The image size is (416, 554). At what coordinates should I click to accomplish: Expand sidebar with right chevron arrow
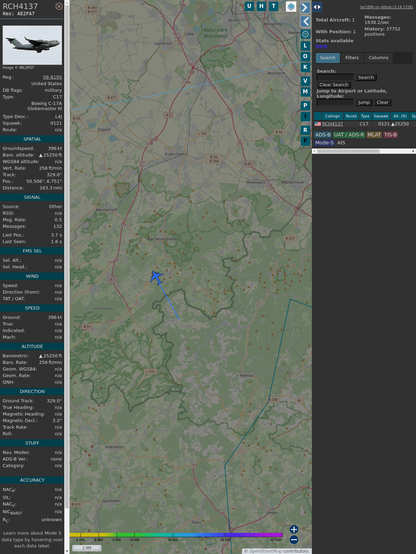click(x=305, y=8)
